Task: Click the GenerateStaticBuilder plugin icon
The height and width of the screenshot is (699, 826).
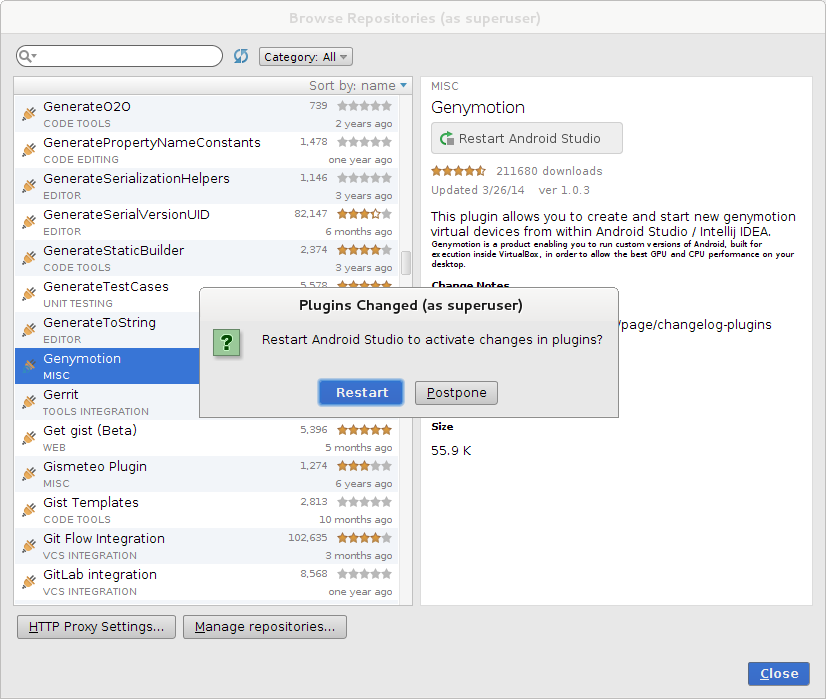Action: click(29, 258)
